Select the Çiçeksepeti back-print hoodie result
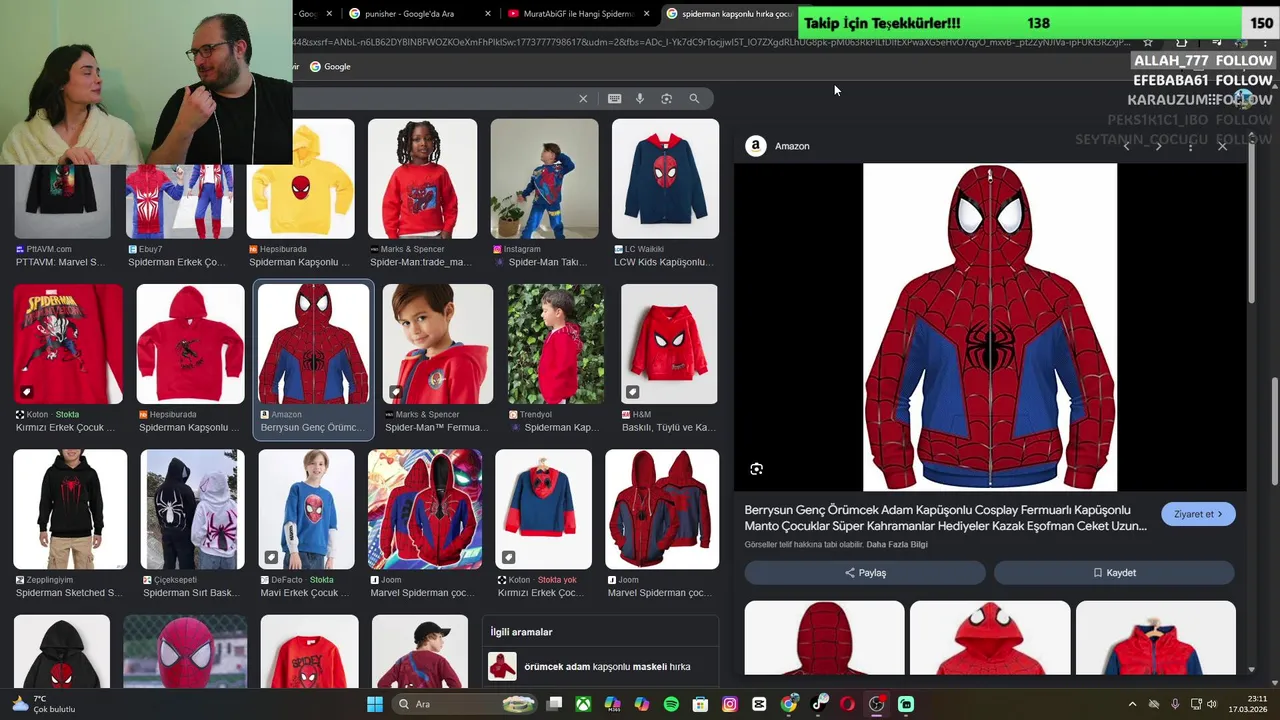 coord(192,509)
